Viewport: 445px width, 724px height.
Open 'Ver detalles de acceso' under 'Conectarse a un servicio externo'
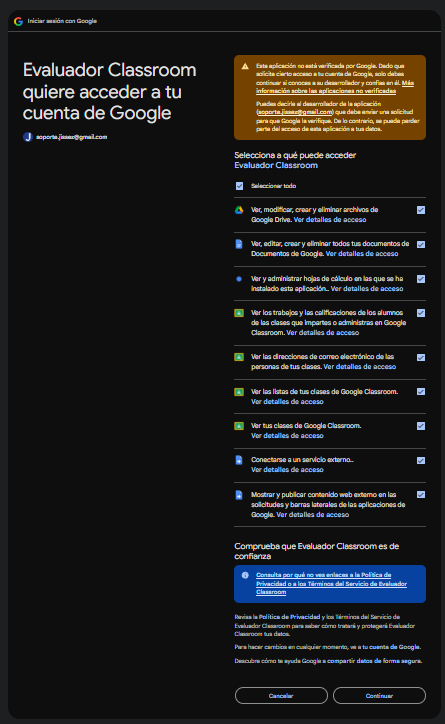(x=287, y=470)
